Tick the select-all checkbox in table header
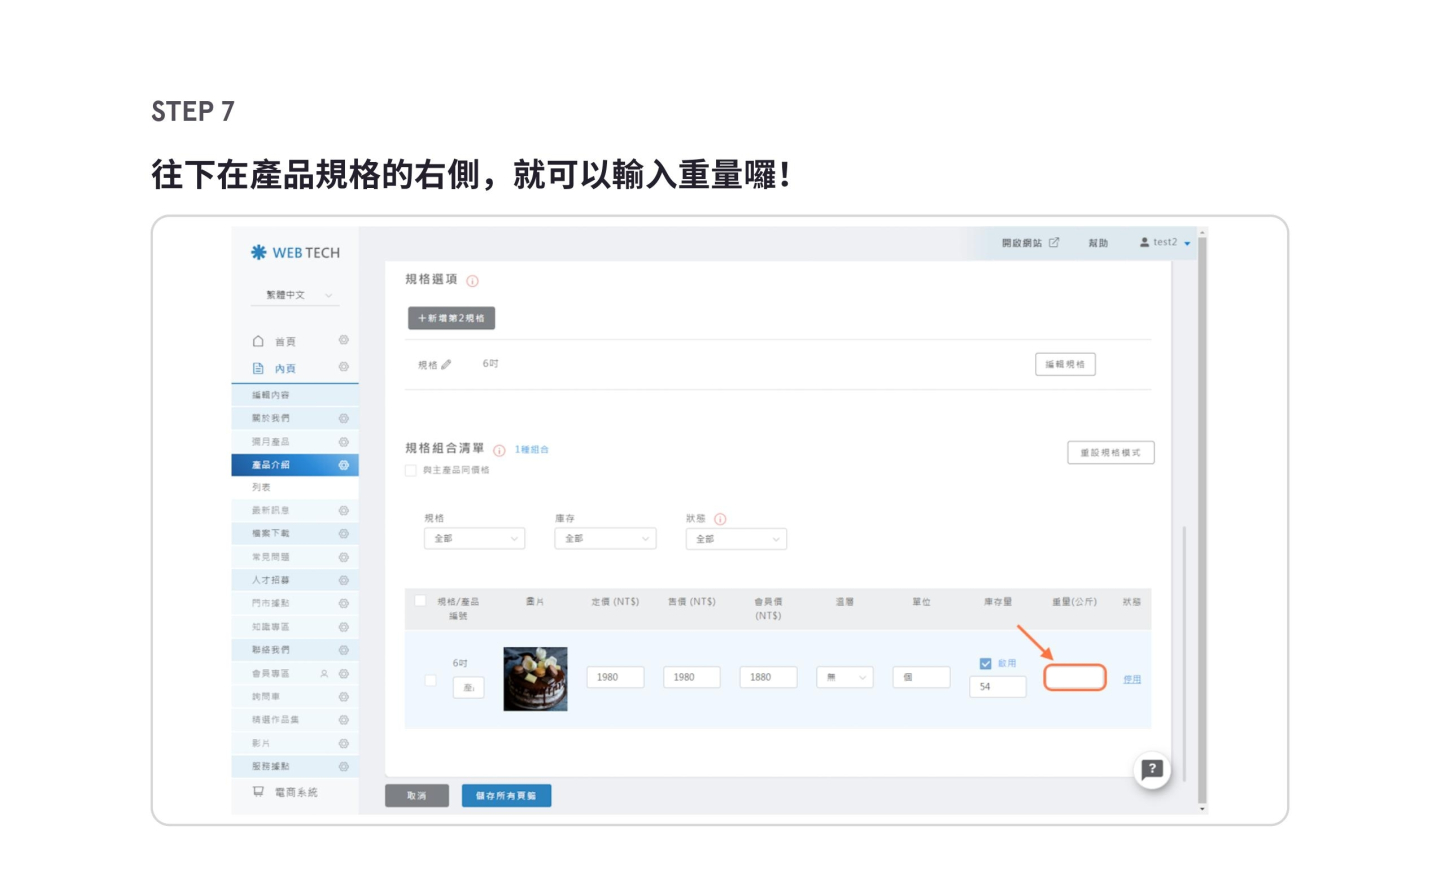The height and width of the screenshot is (883, 1440). (x=420, y=601)
